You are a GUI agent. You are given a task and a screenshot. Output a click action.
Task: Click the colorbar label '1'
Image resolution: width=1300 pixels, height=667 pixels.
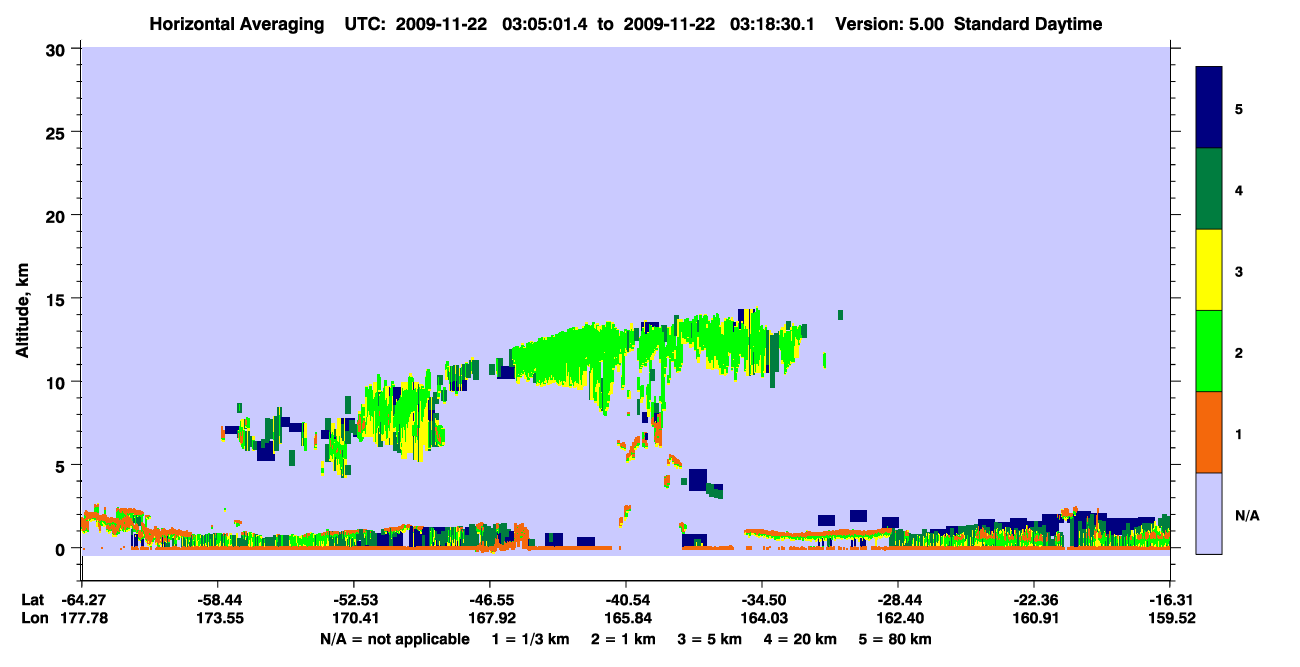(x=1239, y=434)
